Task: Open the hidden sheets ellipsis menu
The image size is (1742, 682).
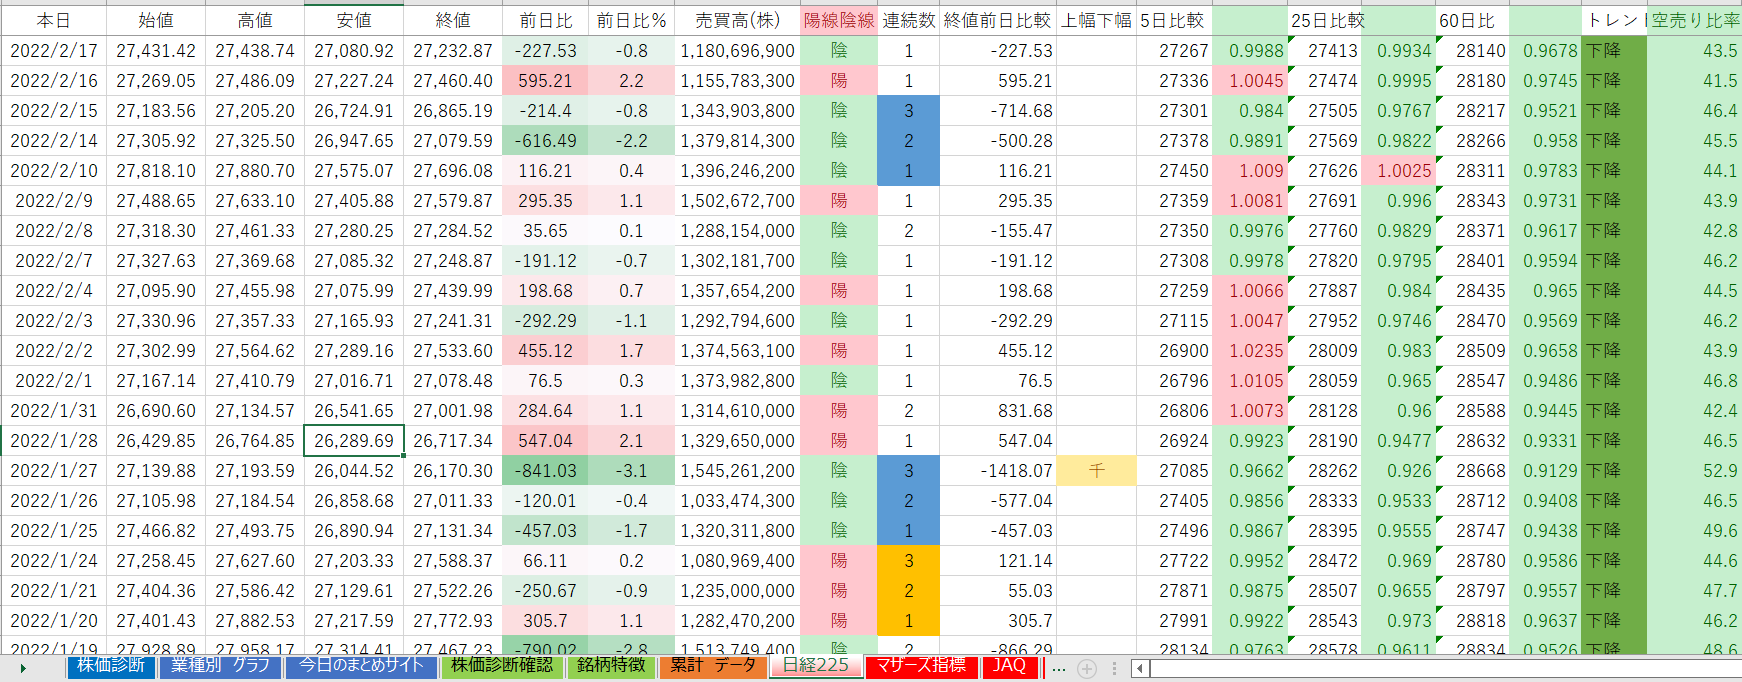Action: coord(1059,668)
